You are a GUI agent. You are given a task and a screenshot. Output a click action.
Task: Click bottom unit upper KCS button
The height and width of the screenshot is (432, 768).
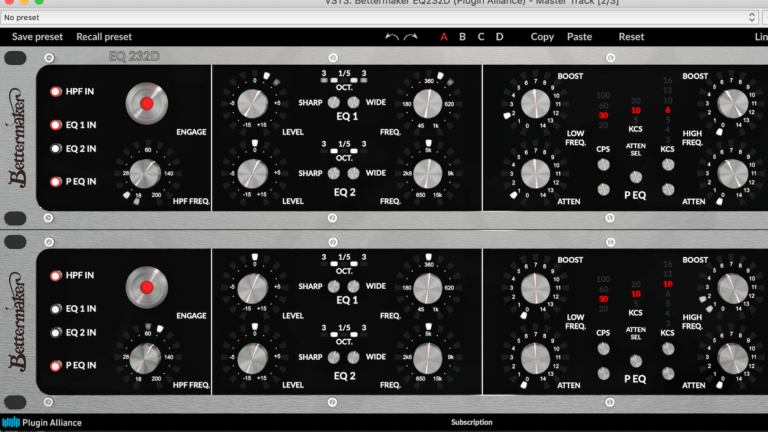click(x=668, y=349)
